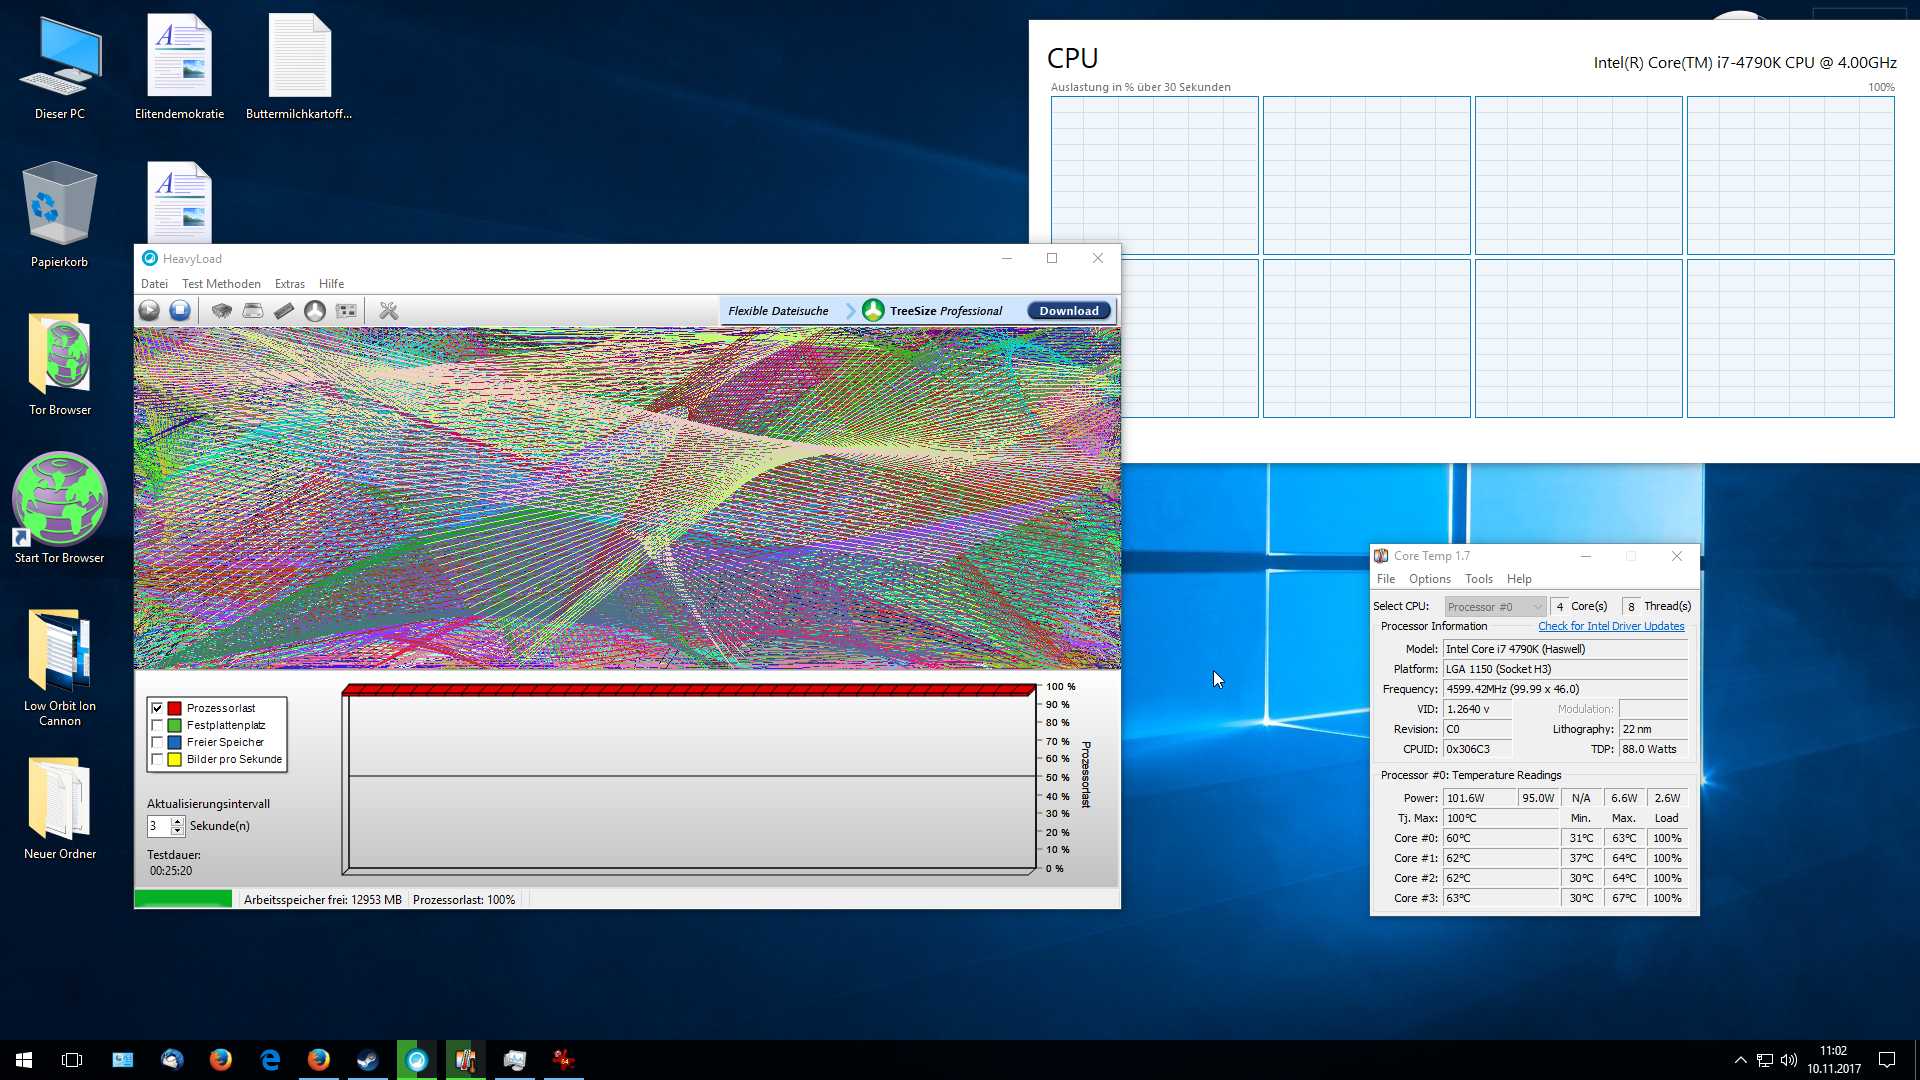1920x1080 pixels.
Task: Click the TreeSize File Search toolbar icon
Action: (x=346, y=311)
